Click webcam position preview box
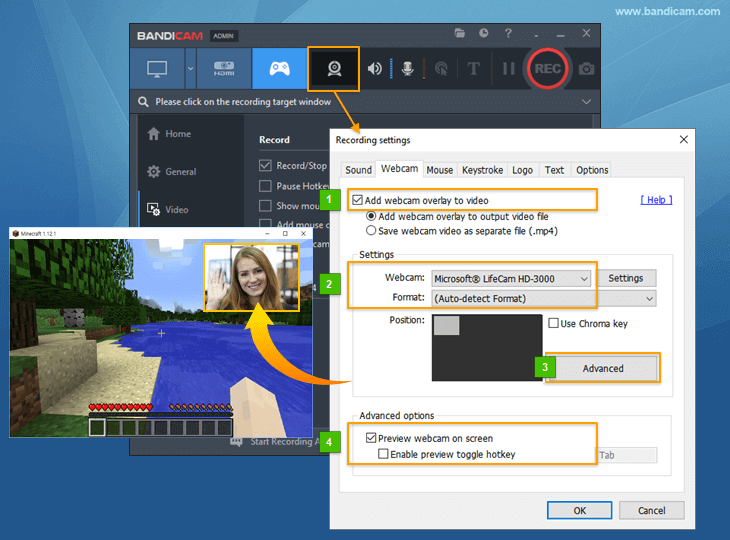Viewport: 730px width, 540px height. click(x=487, y=348)
